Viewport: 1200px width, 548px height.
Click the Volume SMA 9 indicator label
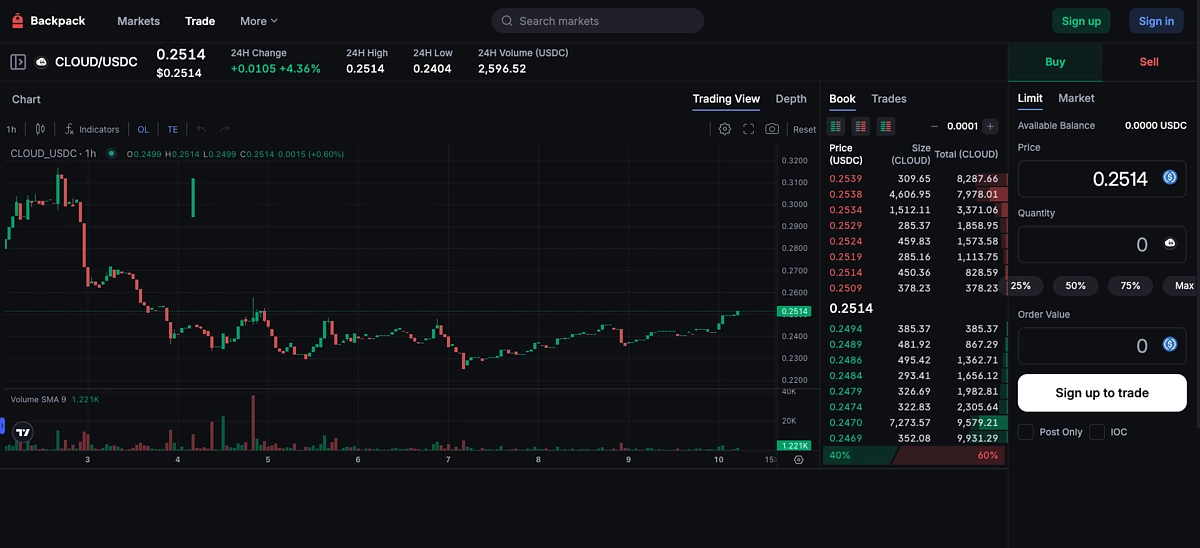39,400
